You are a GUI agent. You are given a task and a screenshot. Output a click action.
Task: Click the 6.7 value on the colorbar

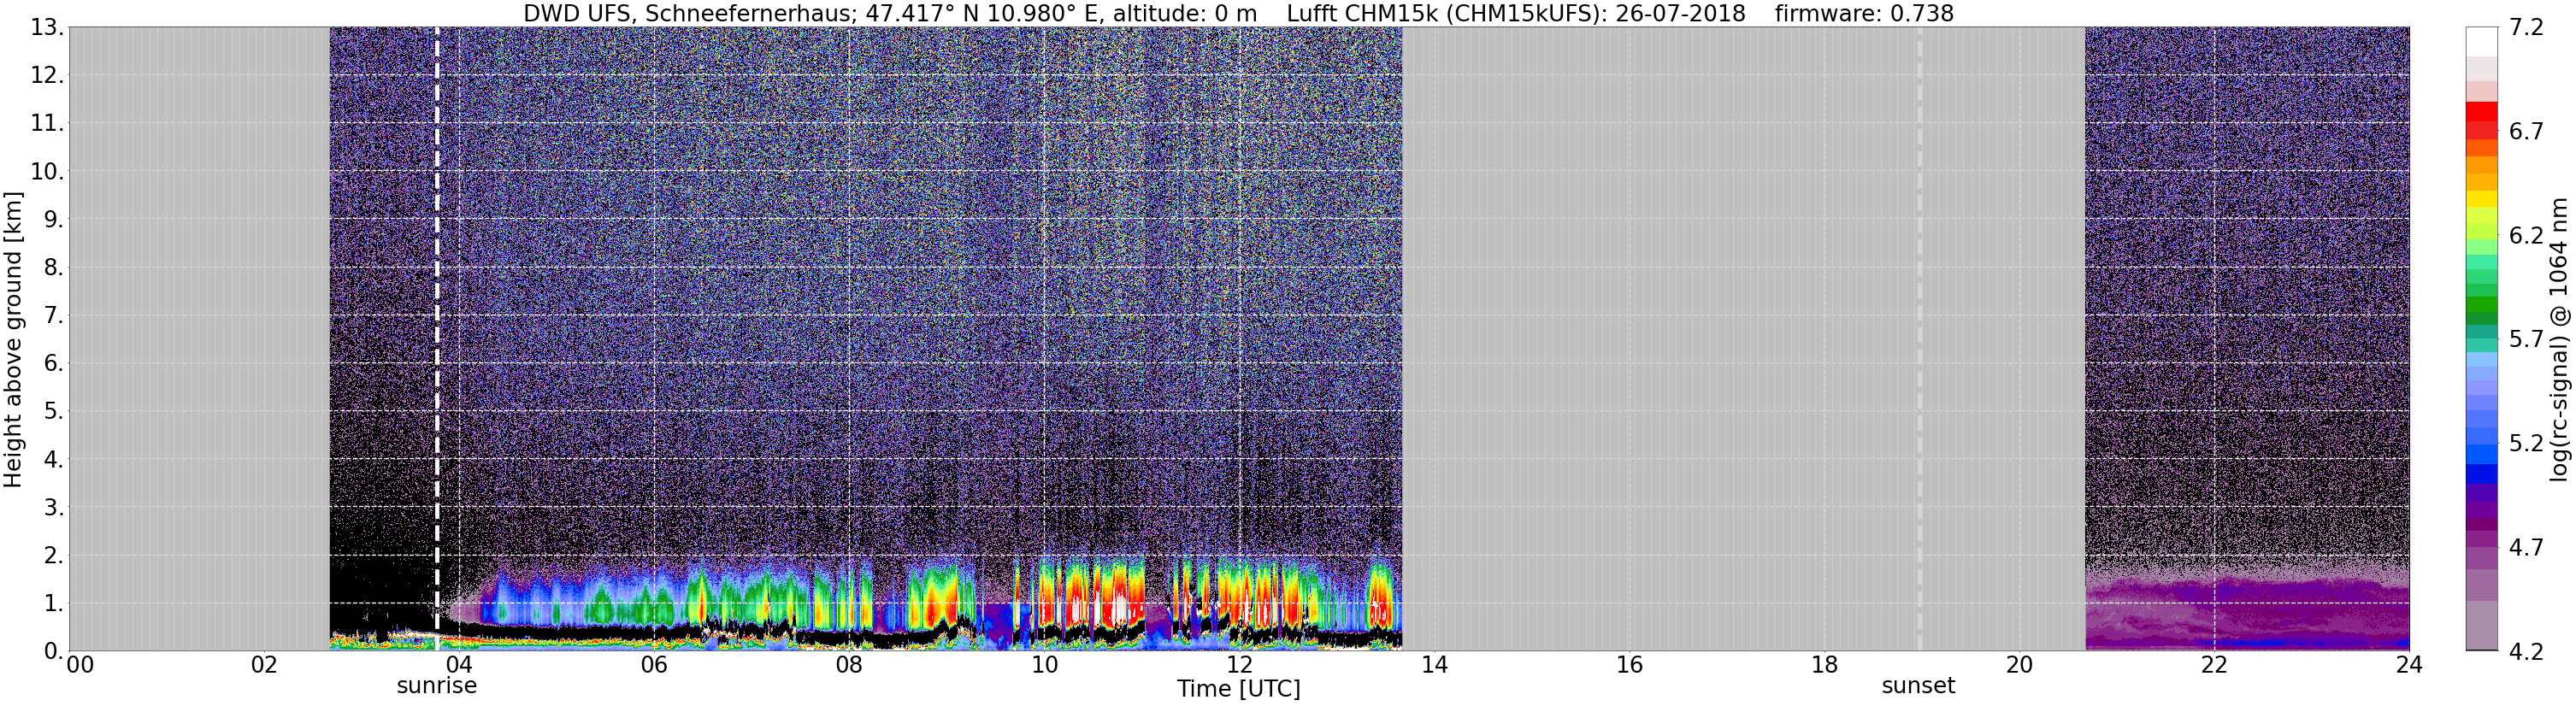pyautogui.click(x=2526, y=131)
